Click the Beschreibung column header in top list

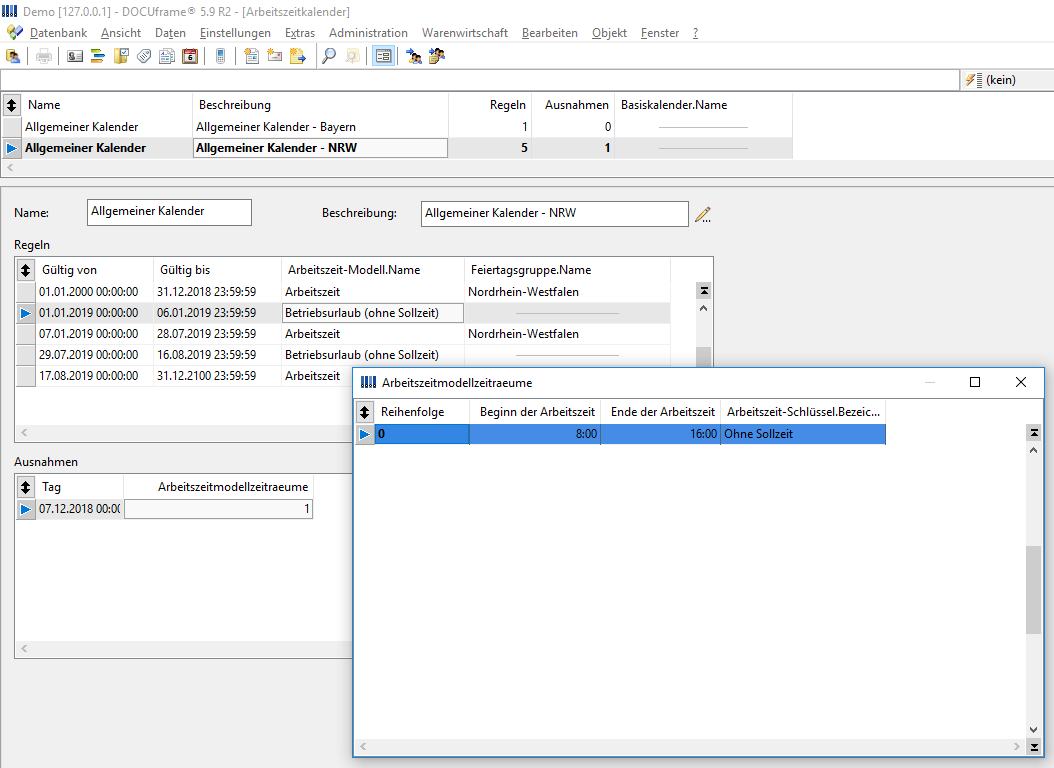pos(321,105)
